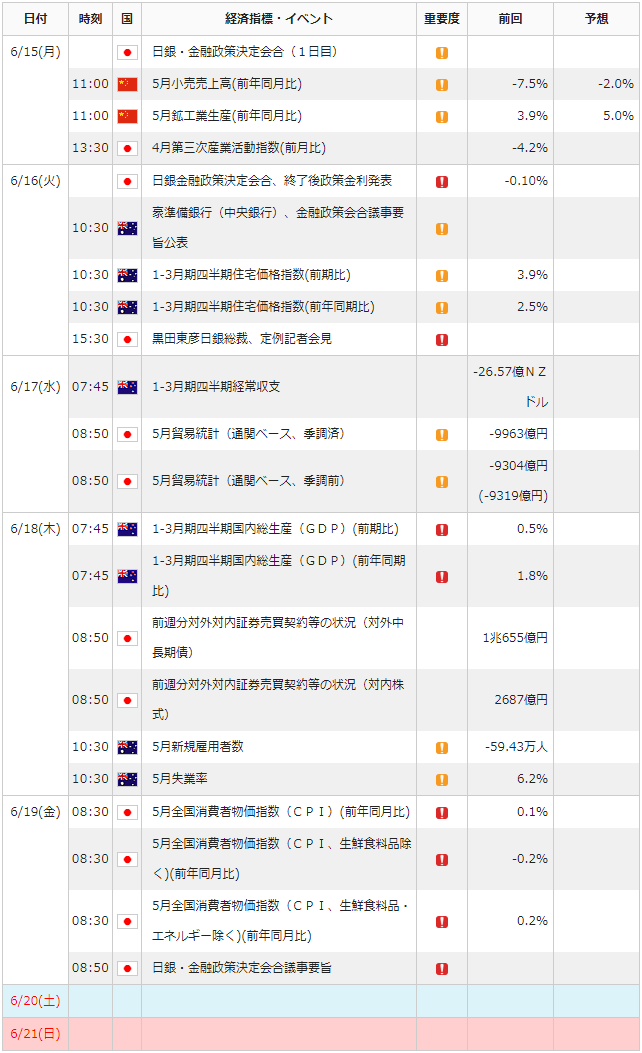Click the event text 5月新規雇用者数
This screenshot has width=642, height=1053.
click(197, 747)
